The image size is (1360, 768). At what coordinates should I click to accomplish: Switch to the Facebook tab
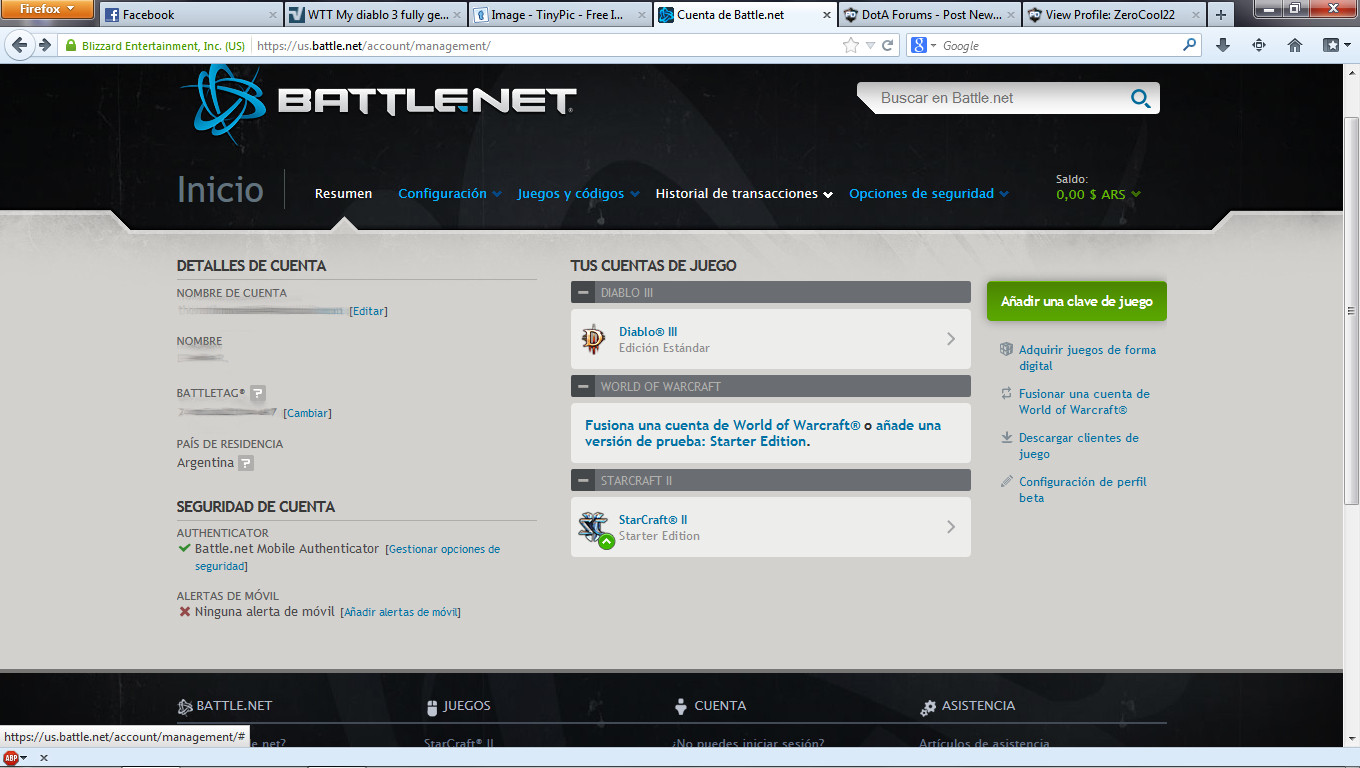click(190, 14)
